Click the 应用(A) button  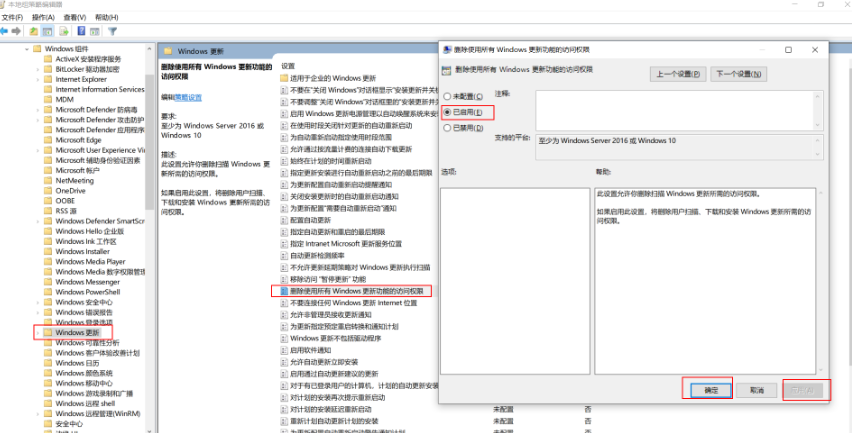pos(803,391)
